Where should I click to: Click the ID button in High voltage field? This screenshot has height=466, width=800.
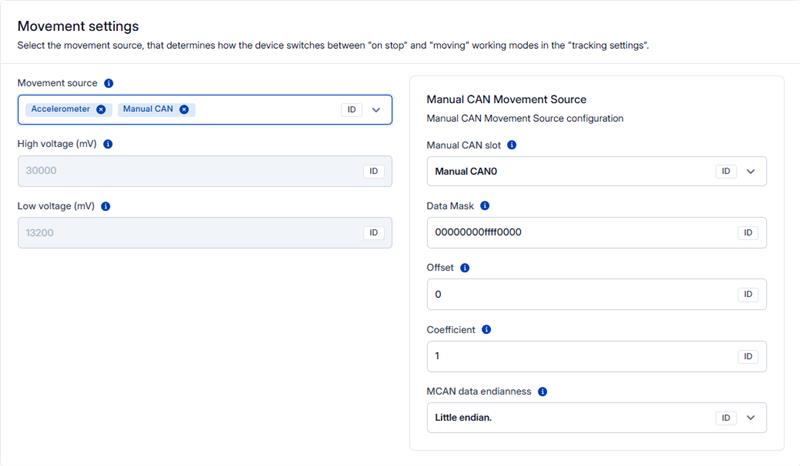coord(374,171)
